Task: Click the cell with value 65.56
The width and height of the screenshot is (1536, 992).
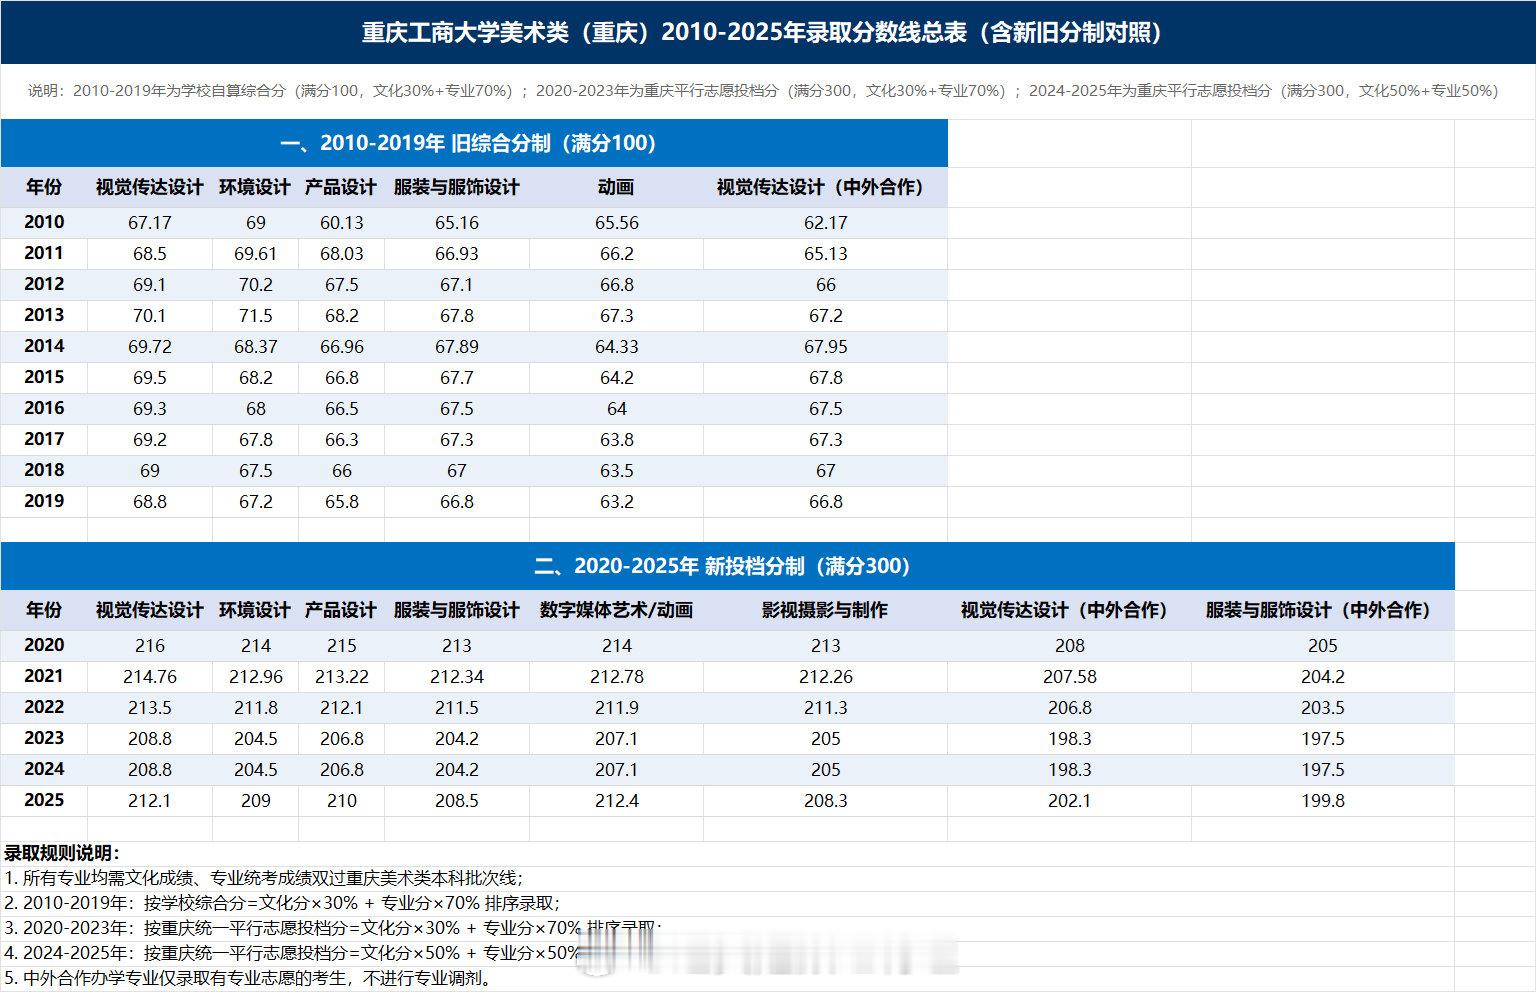Action: point(617,223)
